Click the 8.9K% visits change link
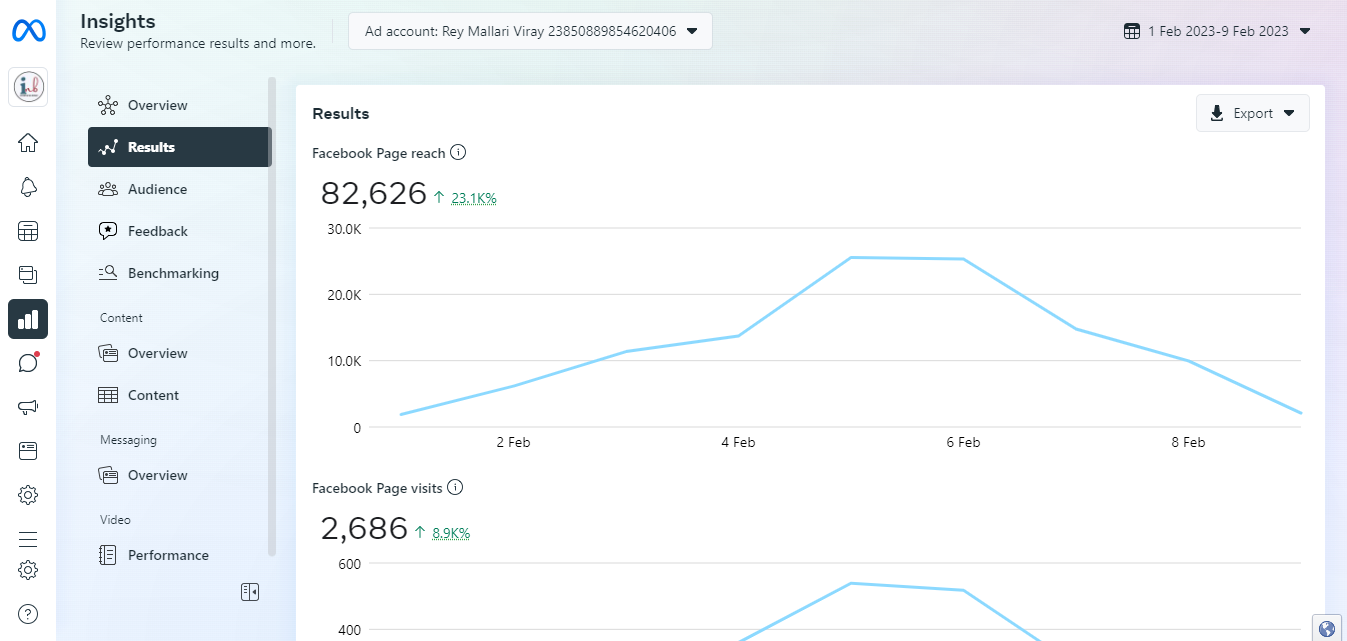 [x=450, y=533]
